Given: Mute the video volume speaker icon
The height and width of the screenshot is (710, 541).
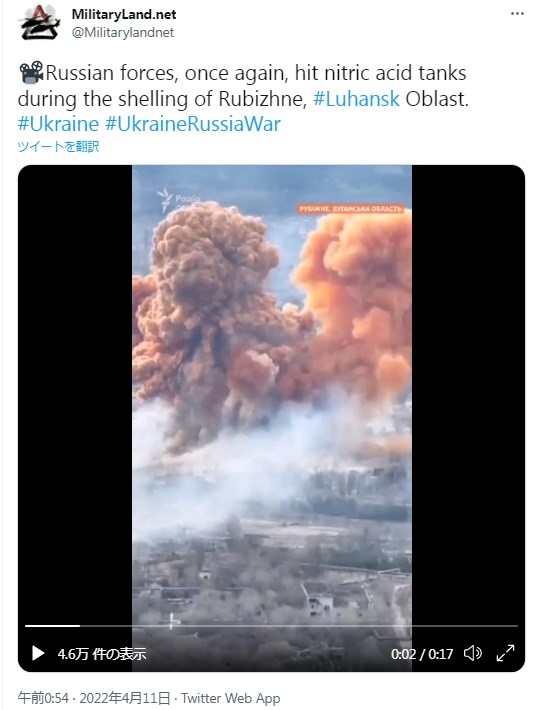Looking at the screenshot, I should (x=473, y=653).
